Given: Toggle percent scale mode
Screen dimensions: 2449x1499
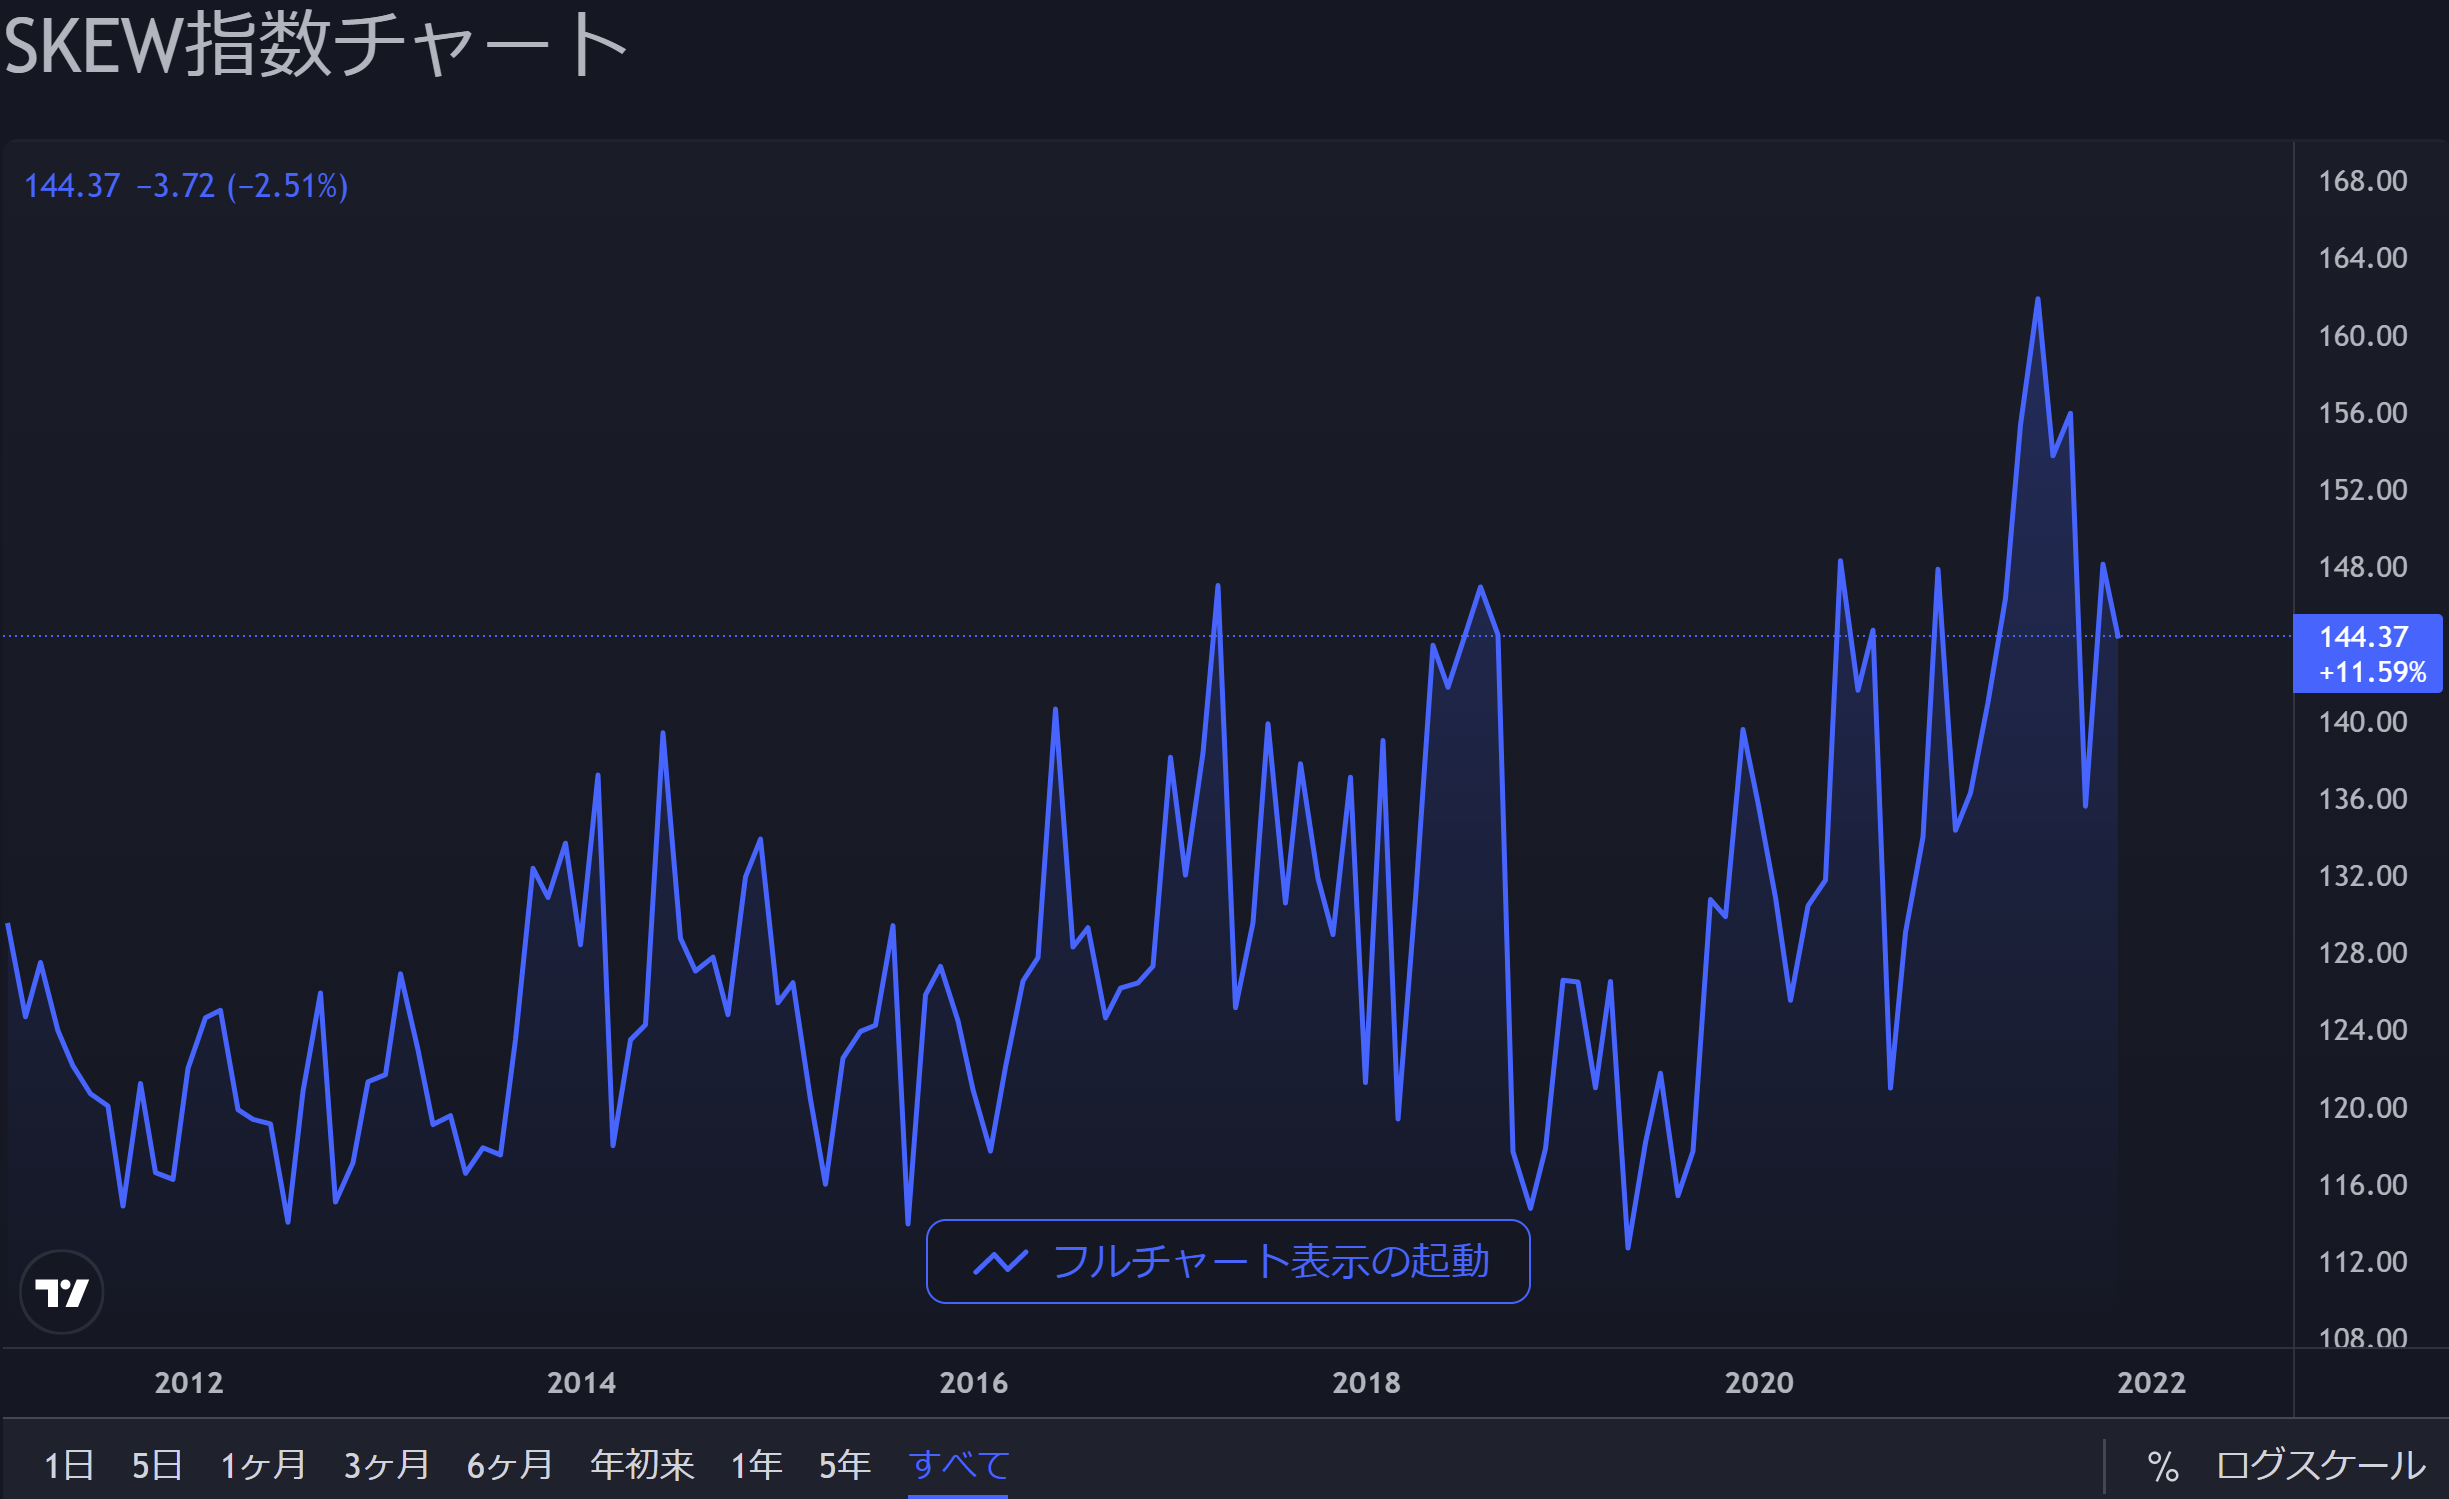Looking at the screenshot, I should (2163, 1466).
